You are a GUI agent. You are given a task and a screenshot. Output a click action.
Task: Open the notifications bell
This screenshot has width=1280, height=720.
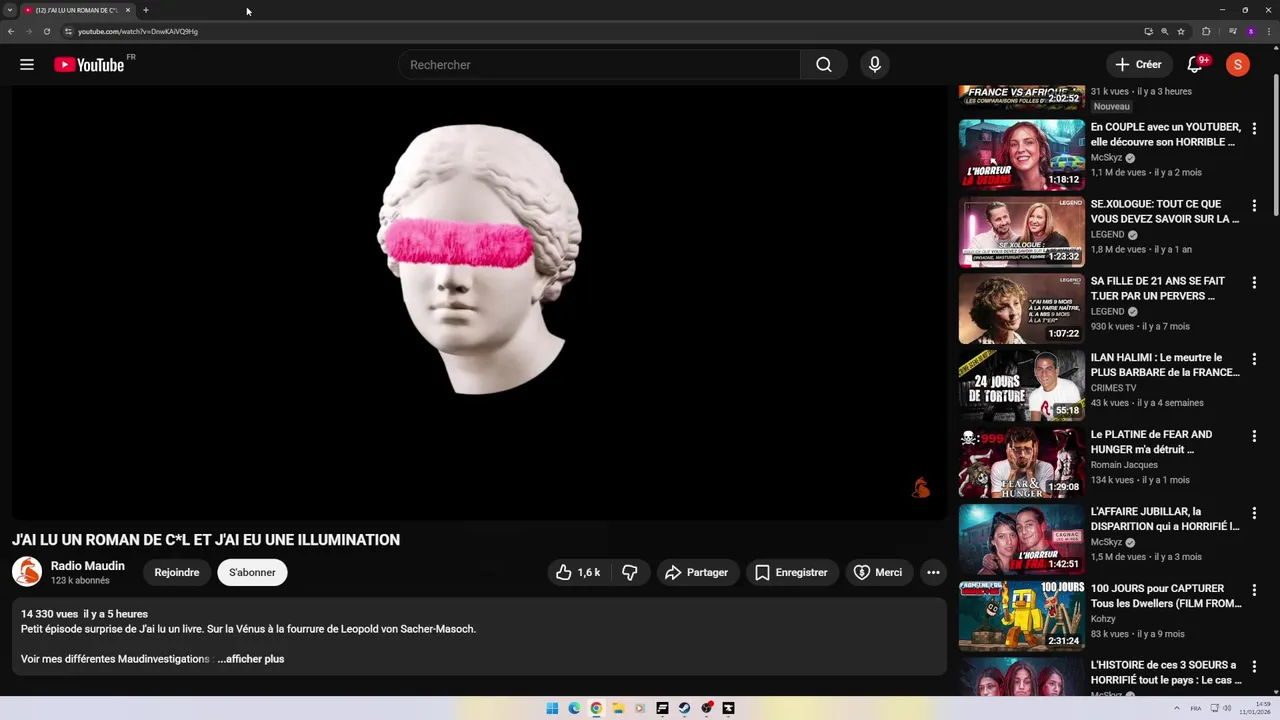(x=1194, y=65)
